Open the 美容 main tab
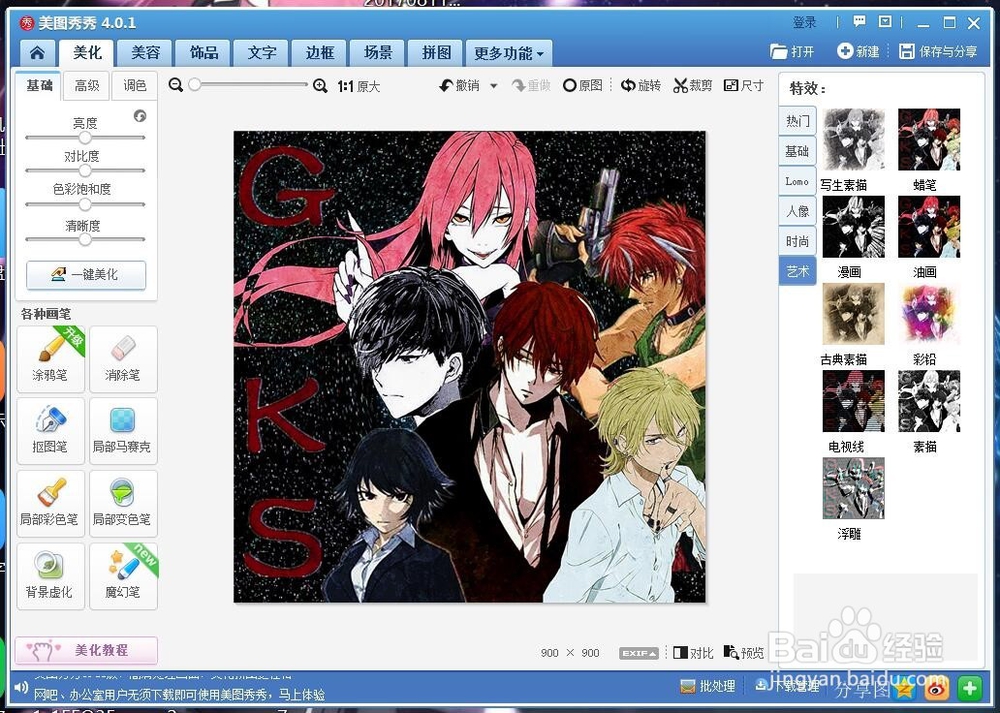This screenshot has width=1000, height=713. pyautogui.click(x=145, y=52)
